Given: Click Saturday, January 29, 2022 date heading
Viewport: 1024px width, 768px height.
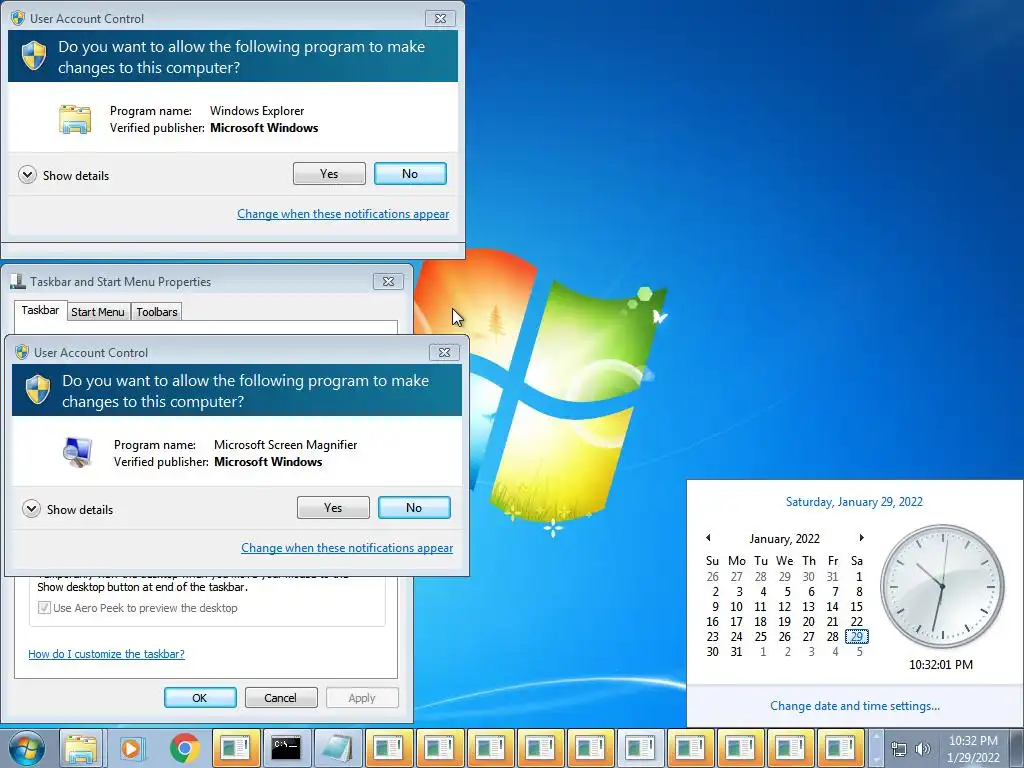Looking at the screenshot, I should click(854, 502).
